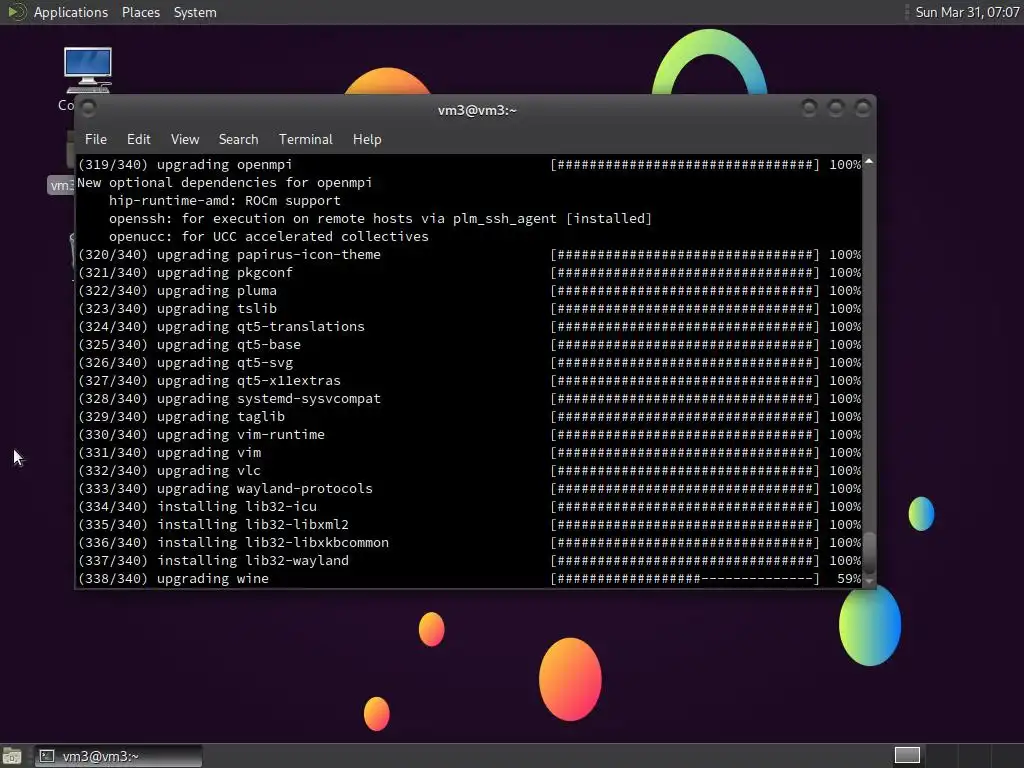Image resolution: width=1024 pixels, height=768 pixels.
Task: Click the 'upgrading wayland-protocols' line
Action: click(469, 488)
